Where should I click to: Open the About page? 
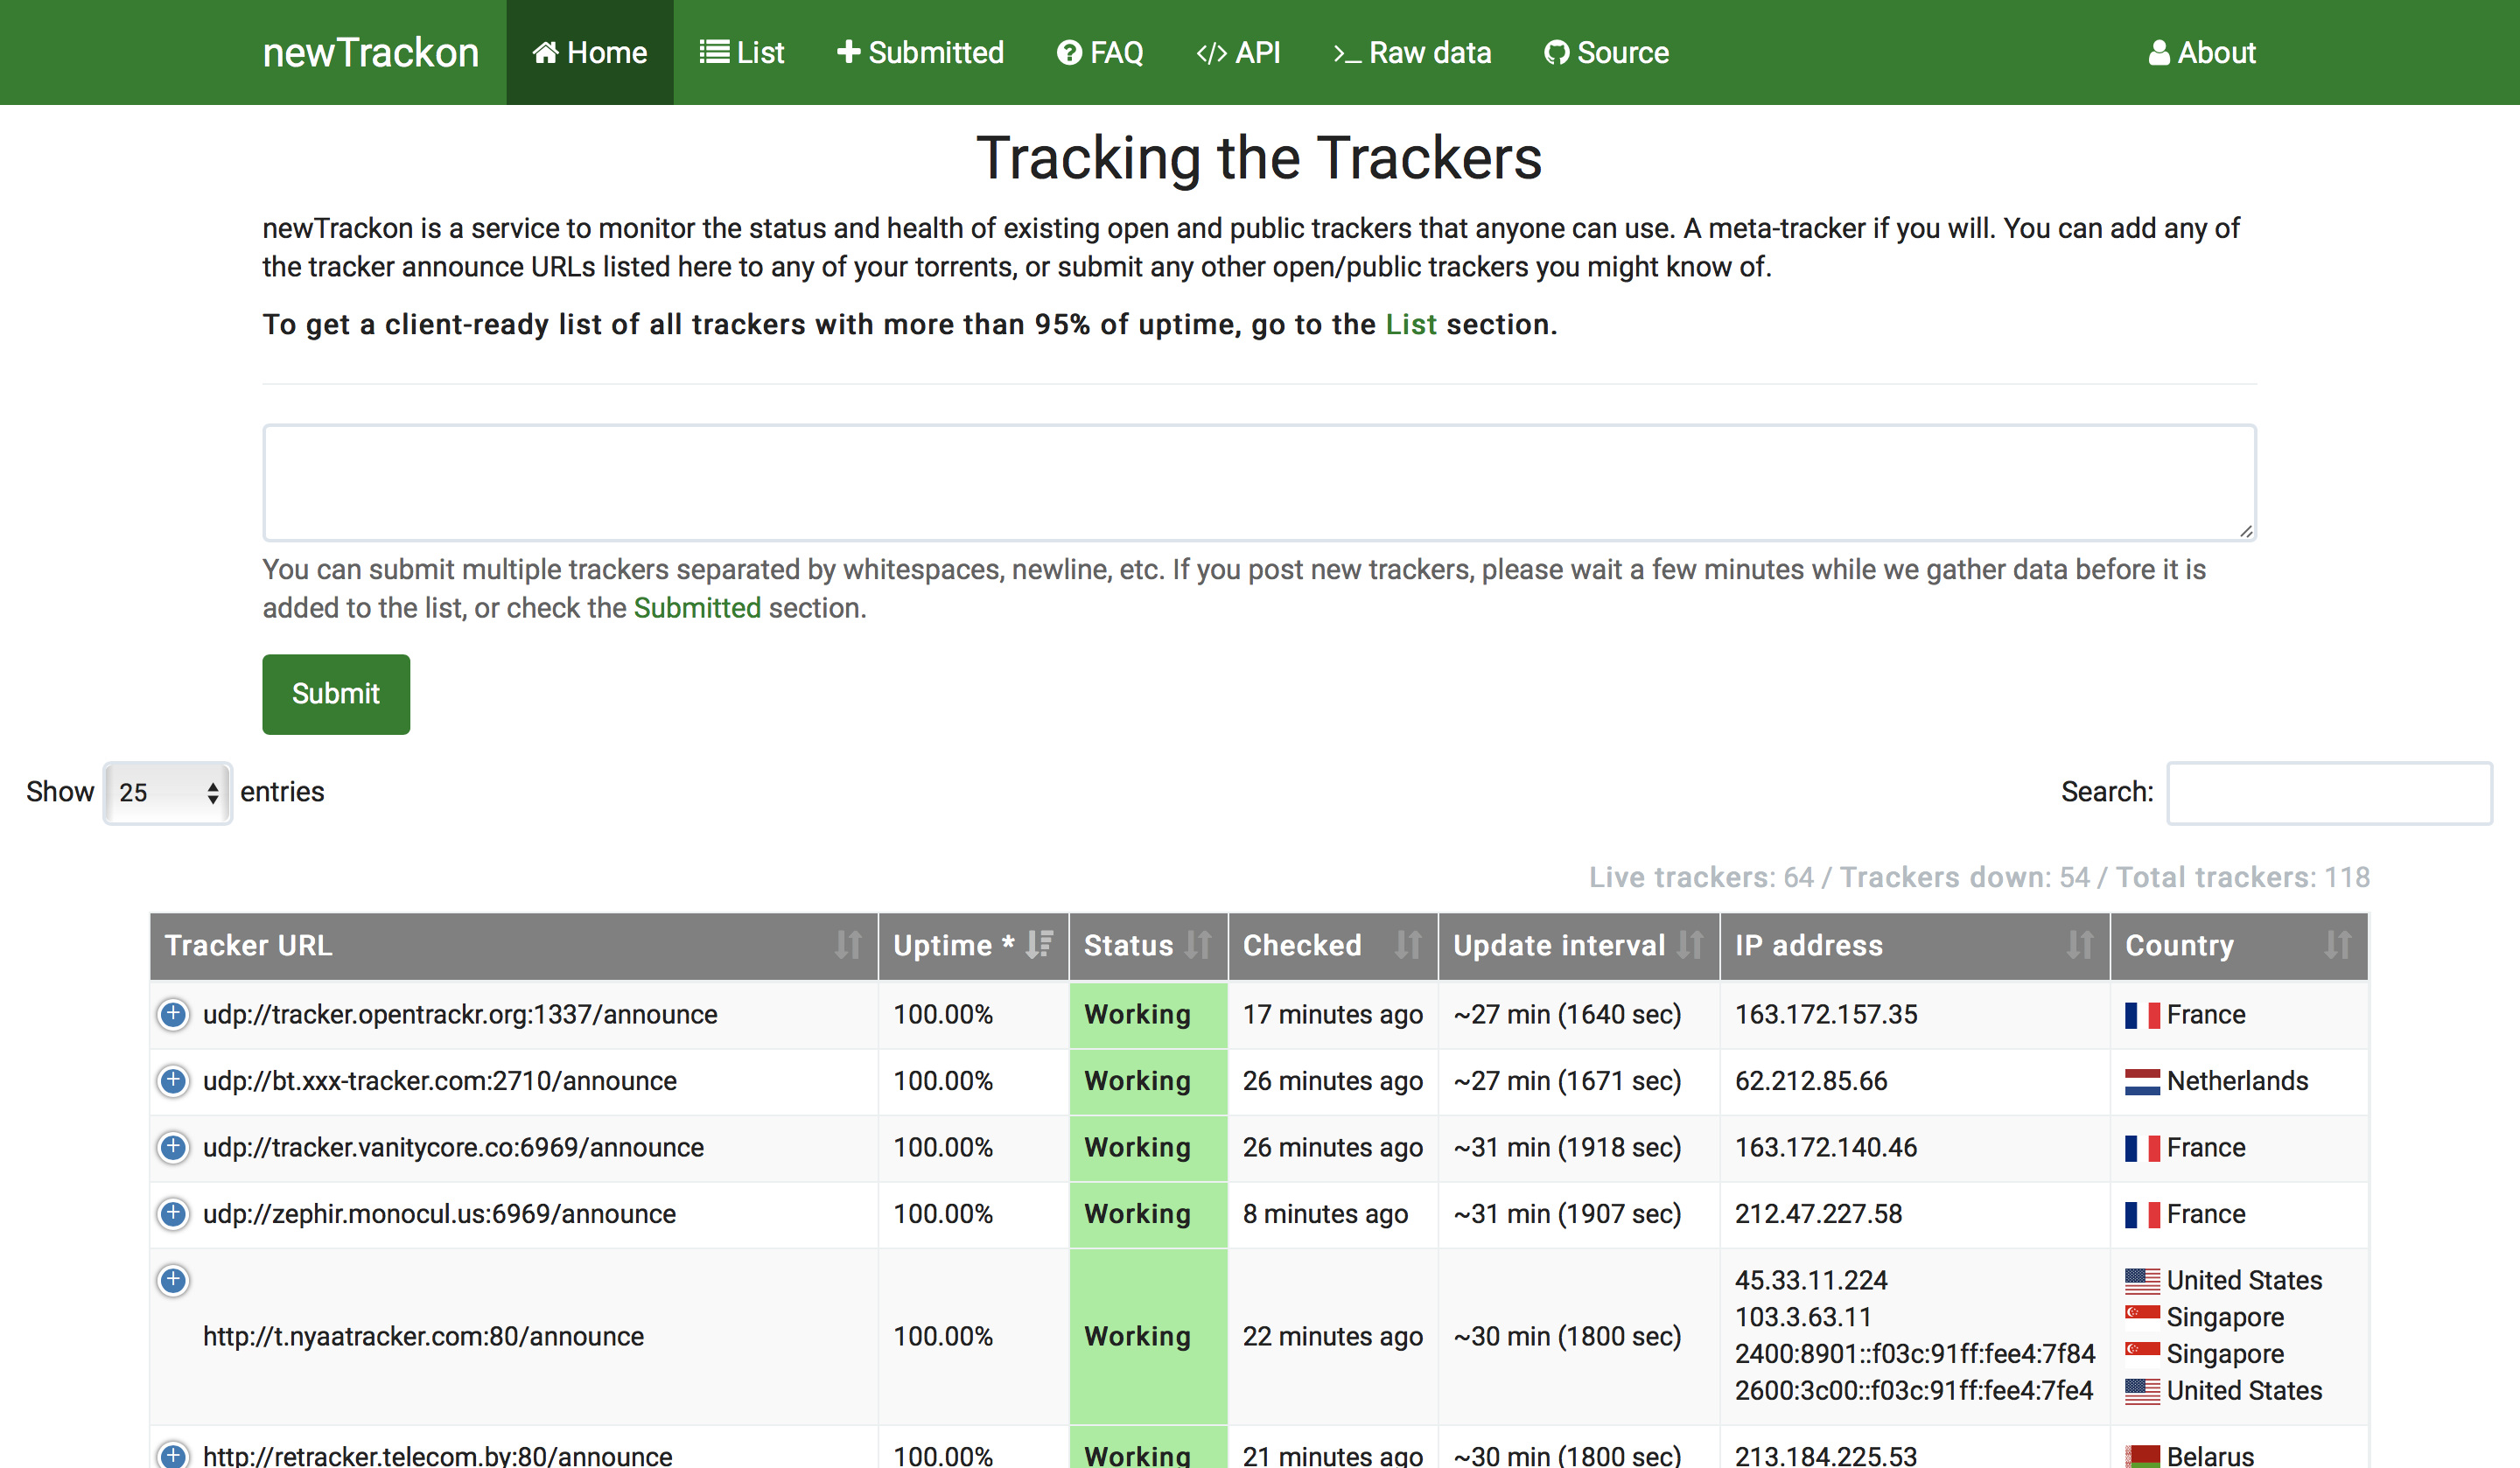click(2202, 52)
